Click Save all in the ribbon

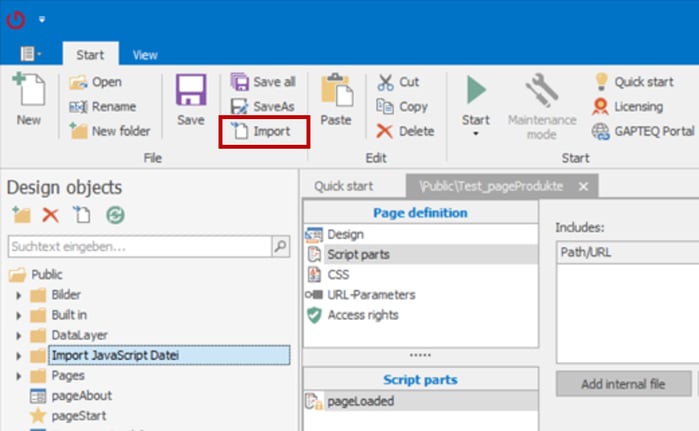pyautogui.click(x=263, y=82)
